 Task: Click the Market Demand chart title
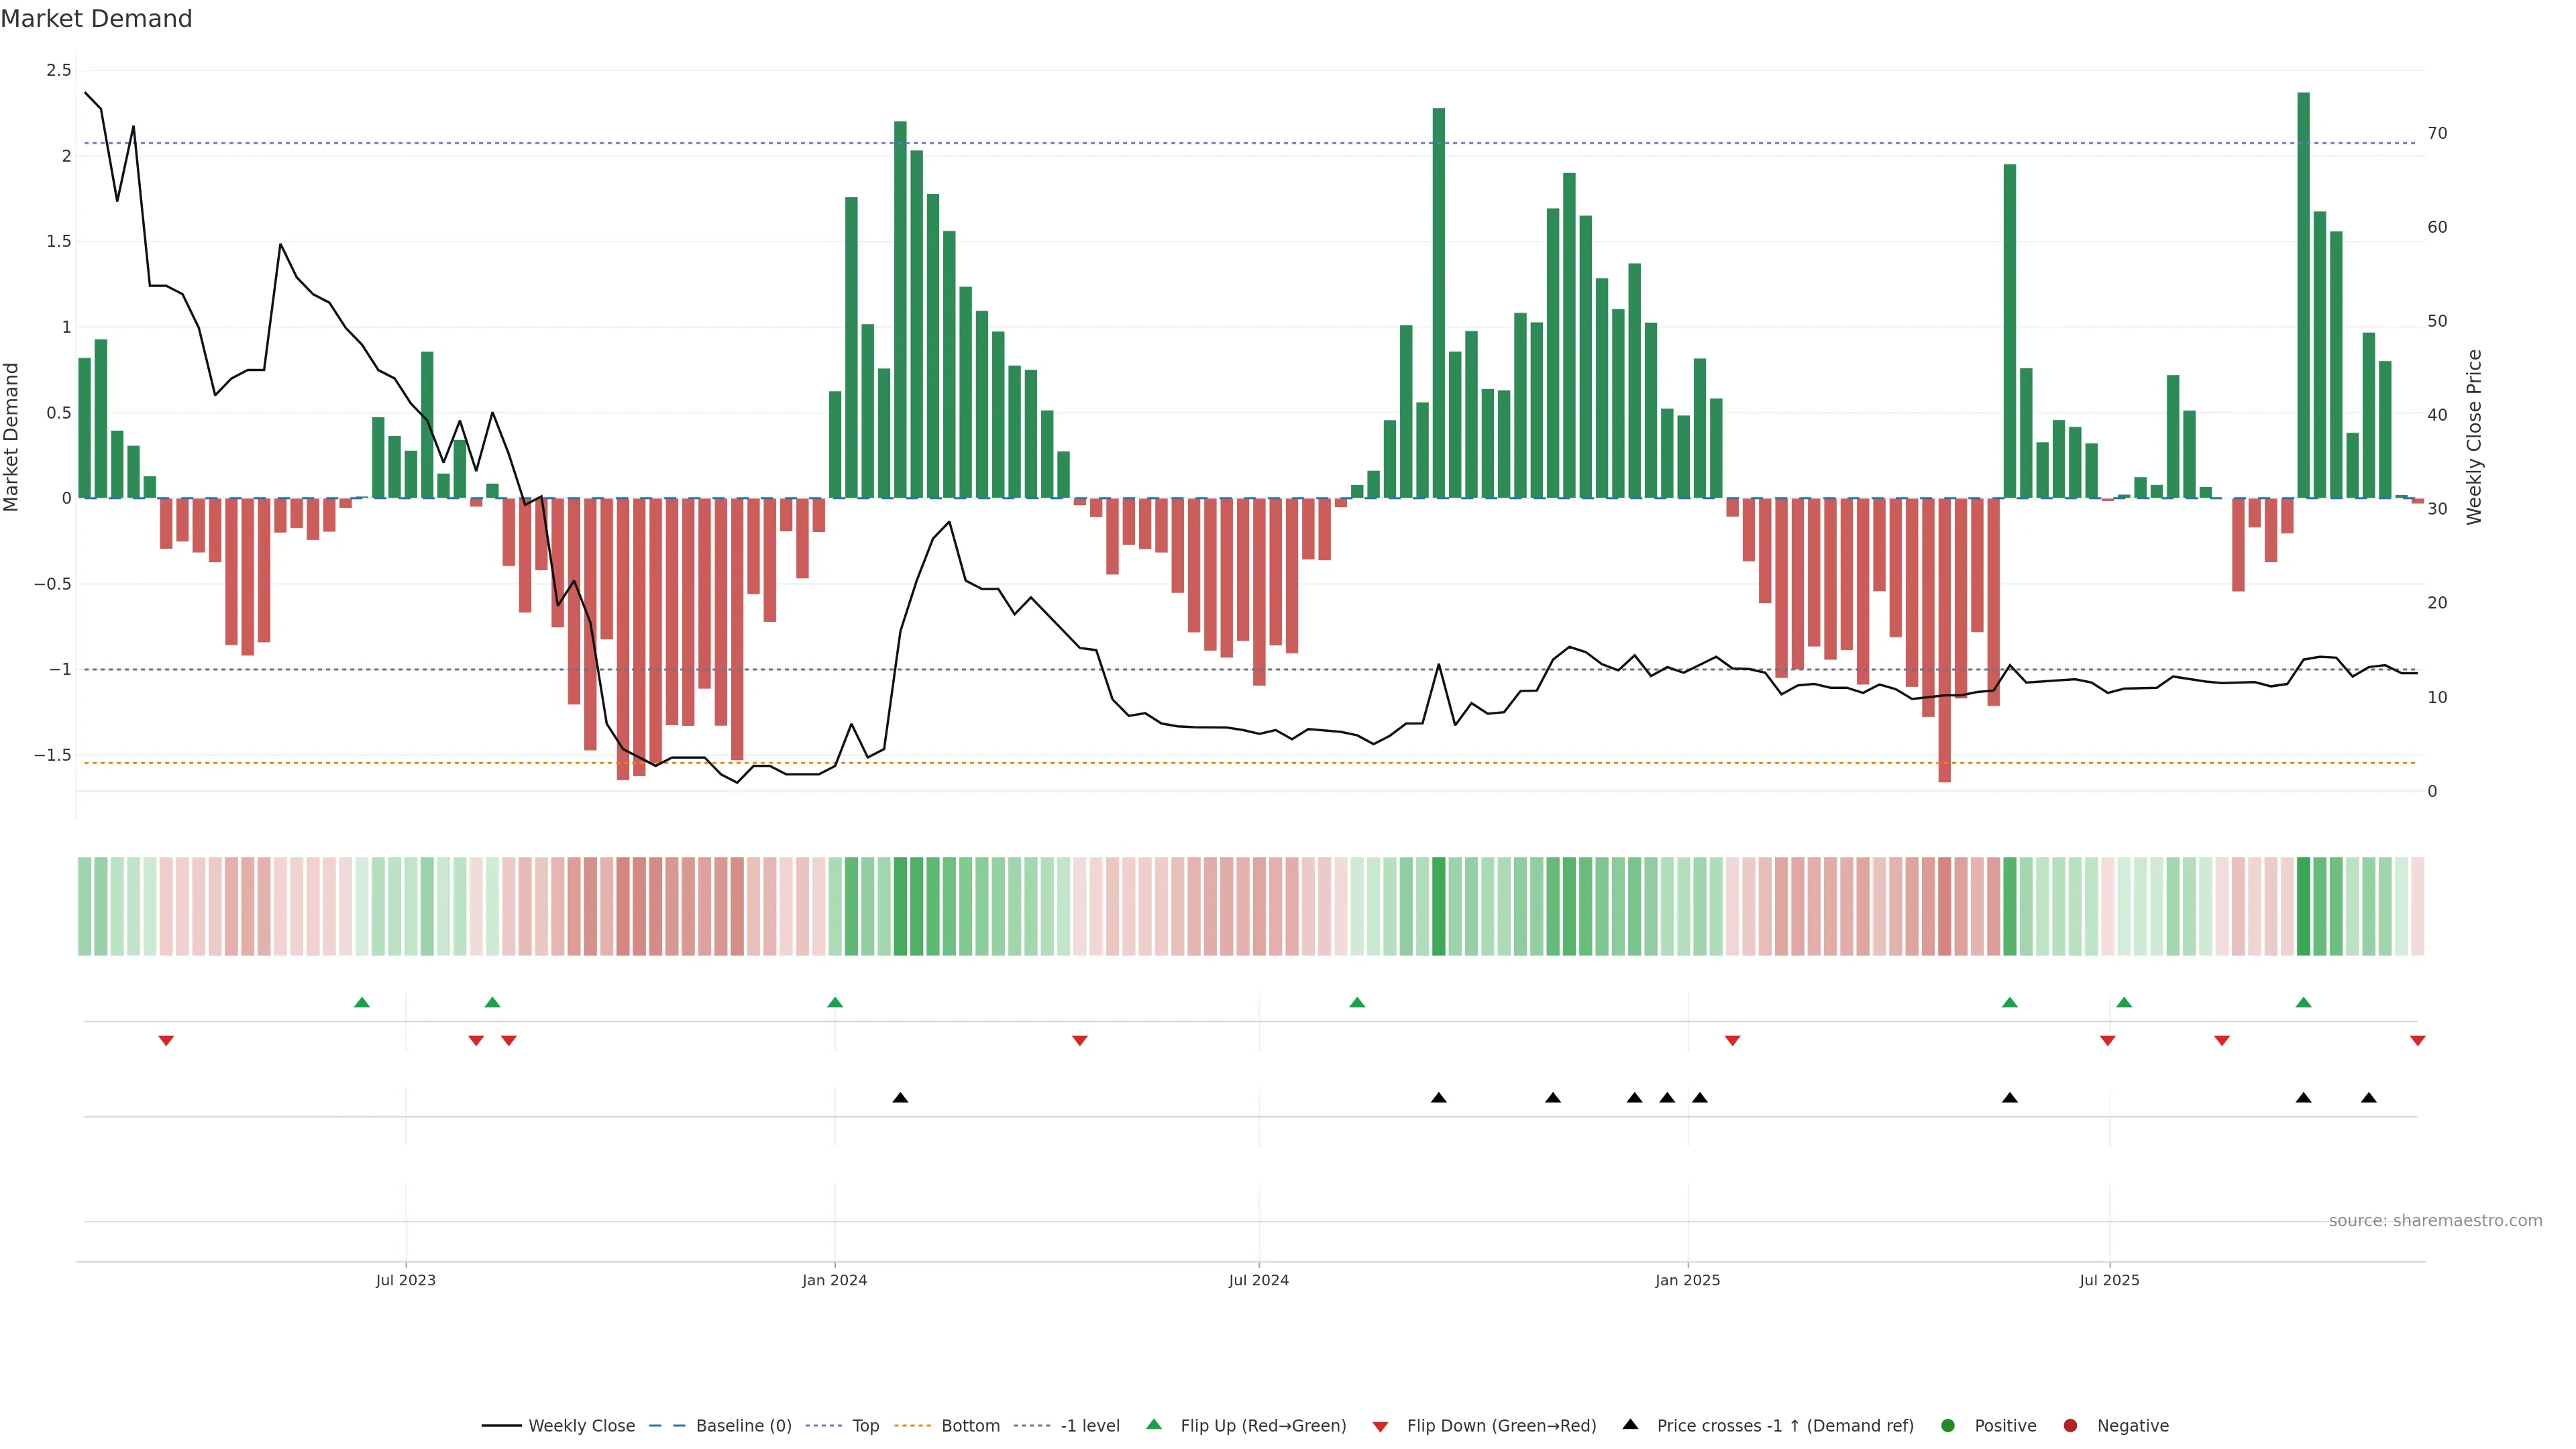pyautogui.click(x=96, y=19)
